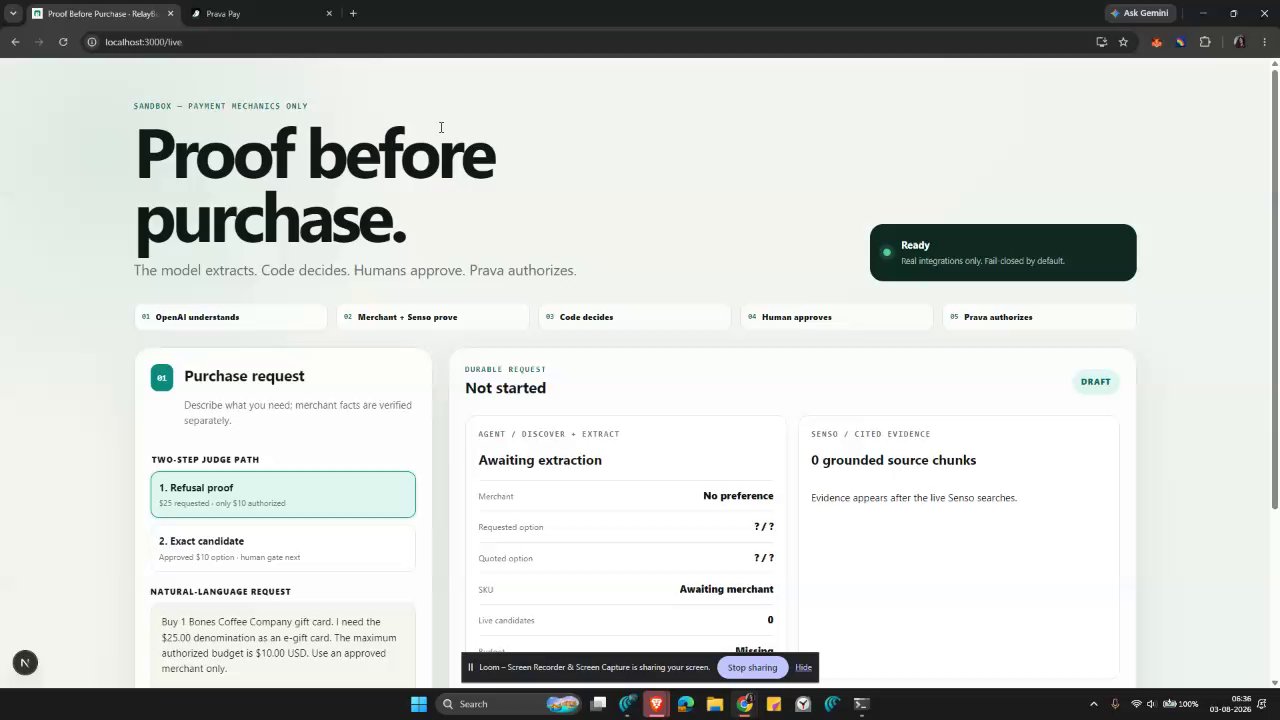Close the Proof Before Purchase tab
This screenshot has height=720, width=1280.
click(x=170, y=14)
